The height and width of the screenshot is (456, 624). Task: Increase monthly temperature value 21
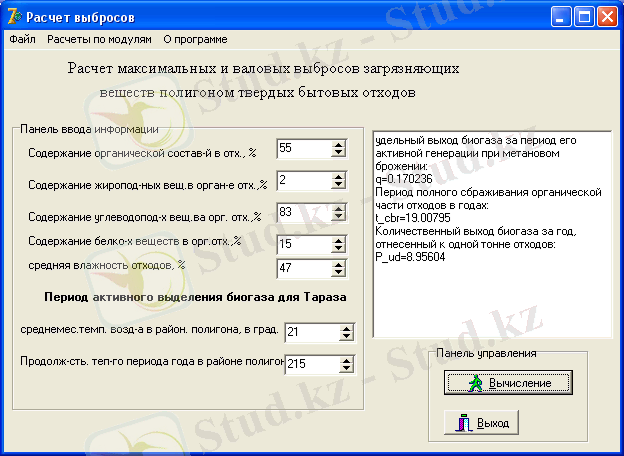[347, 329]
